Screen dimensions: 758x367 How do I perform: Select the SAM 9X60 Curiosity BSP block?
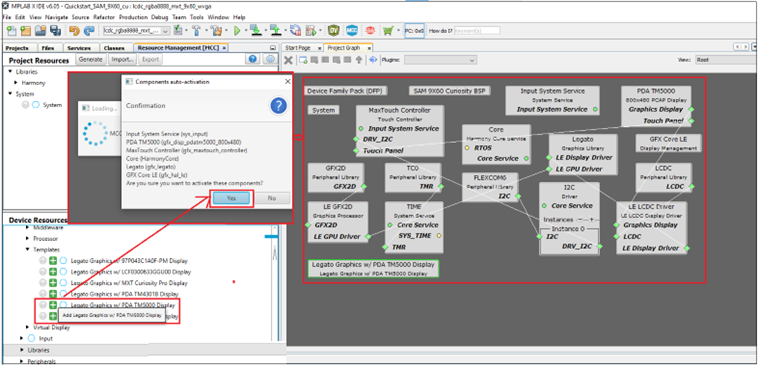[449, 91]
